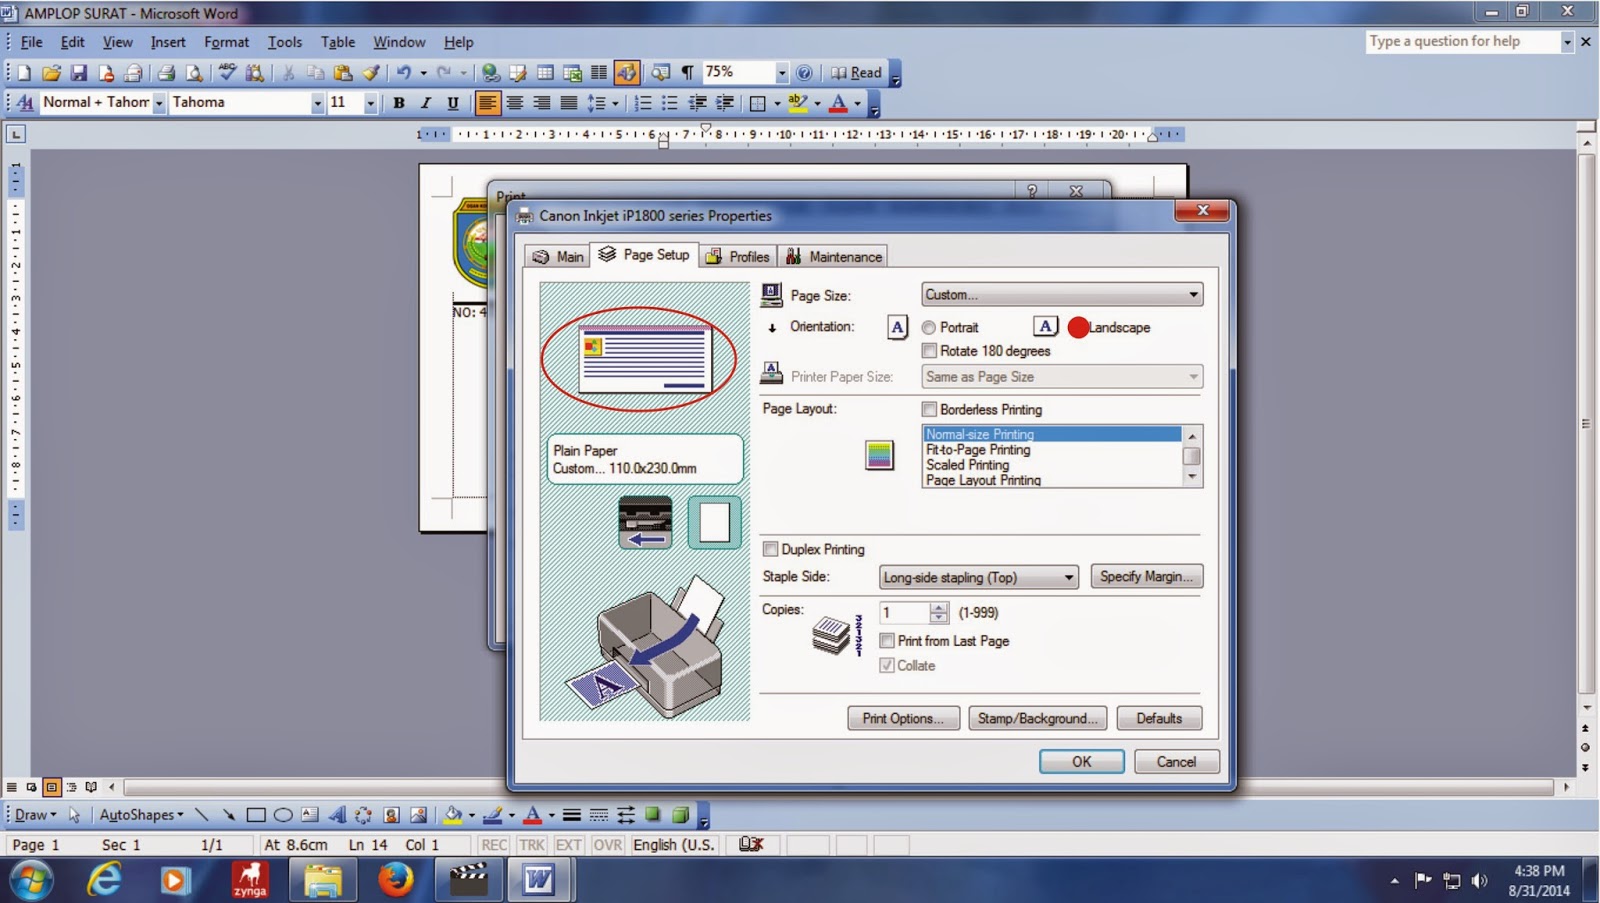Toggle the Show/Hide paragraph marks button
The height and width of the screenshot is (903, 1600).
point(688,73)
